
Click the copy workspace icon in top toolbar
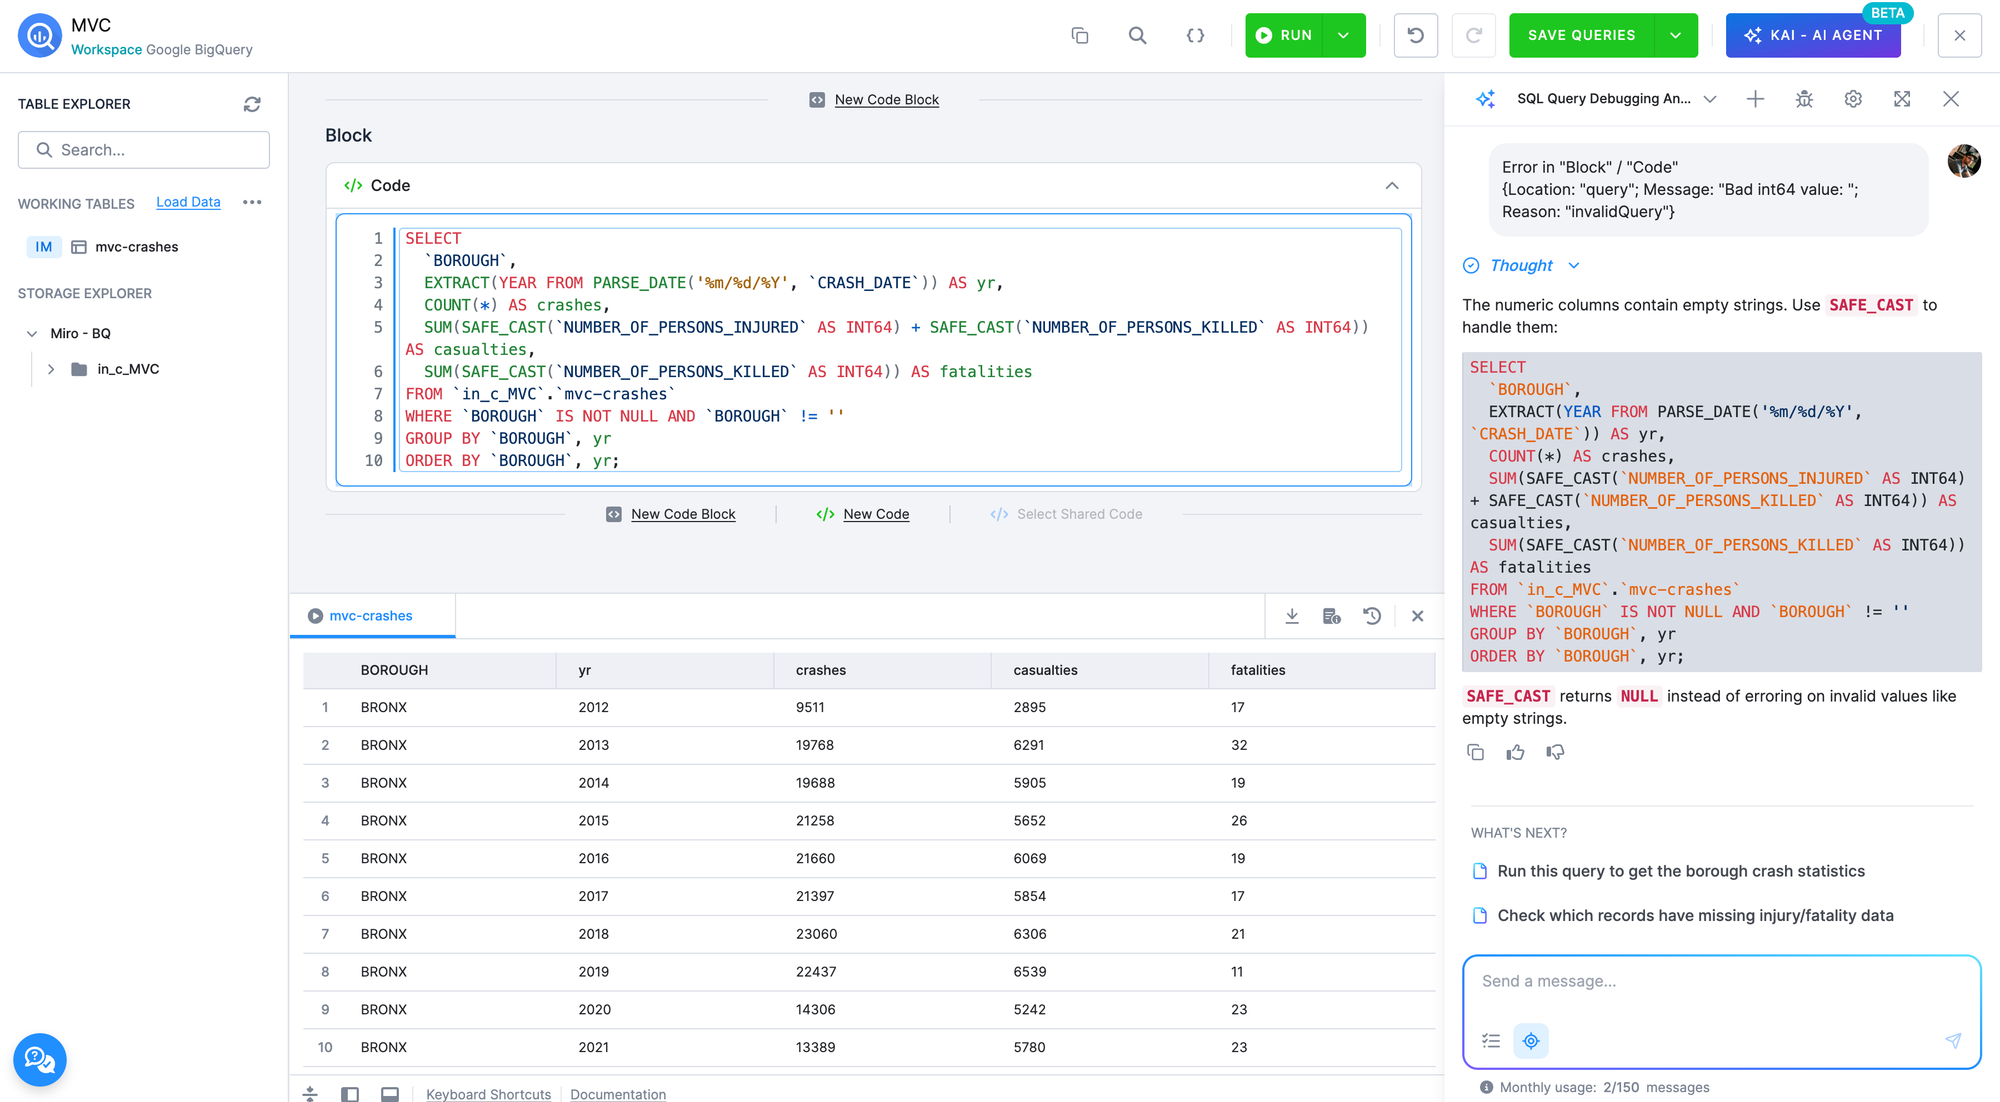coord(1080,36)
